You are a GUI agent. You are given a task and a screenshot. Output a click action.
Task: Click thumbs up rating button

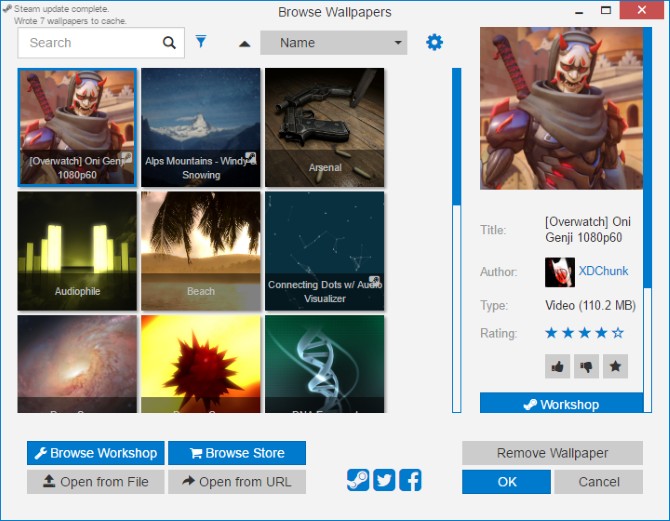tap(557, 366)
